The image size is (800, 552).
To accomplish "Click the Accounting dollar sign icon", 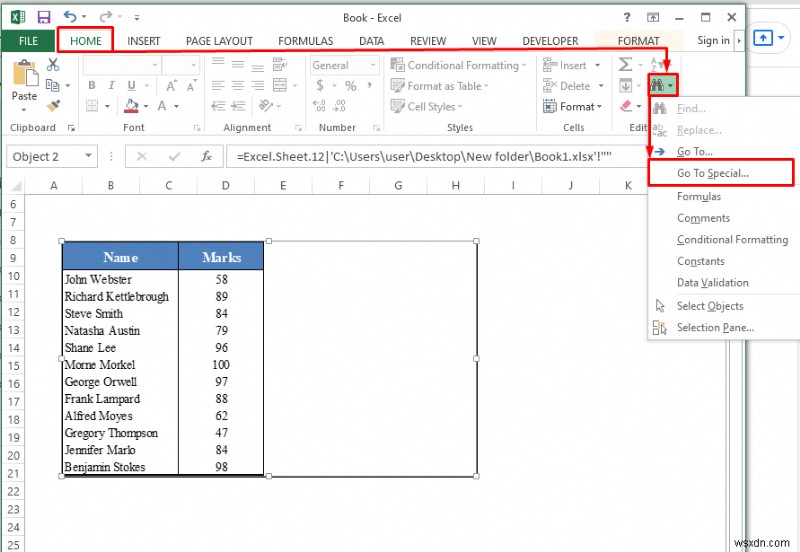I will pyautogui.click(x=320, y=85).
